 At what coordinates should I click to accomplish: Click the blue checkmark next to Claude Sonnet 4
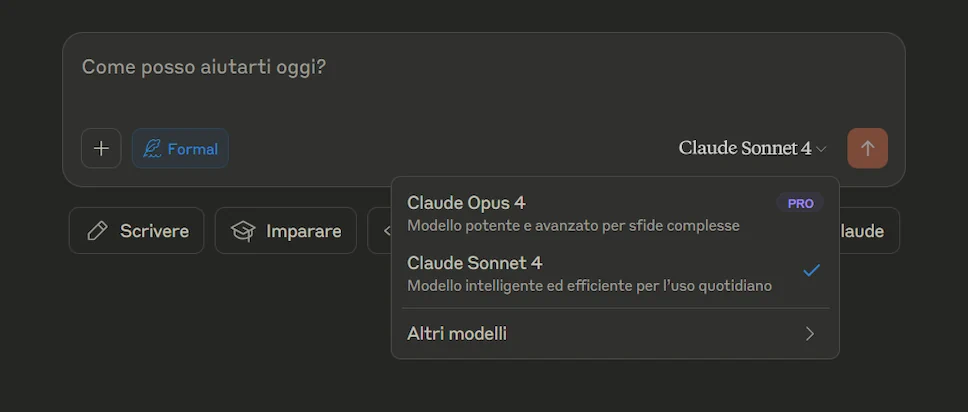(x=811, y=271)
